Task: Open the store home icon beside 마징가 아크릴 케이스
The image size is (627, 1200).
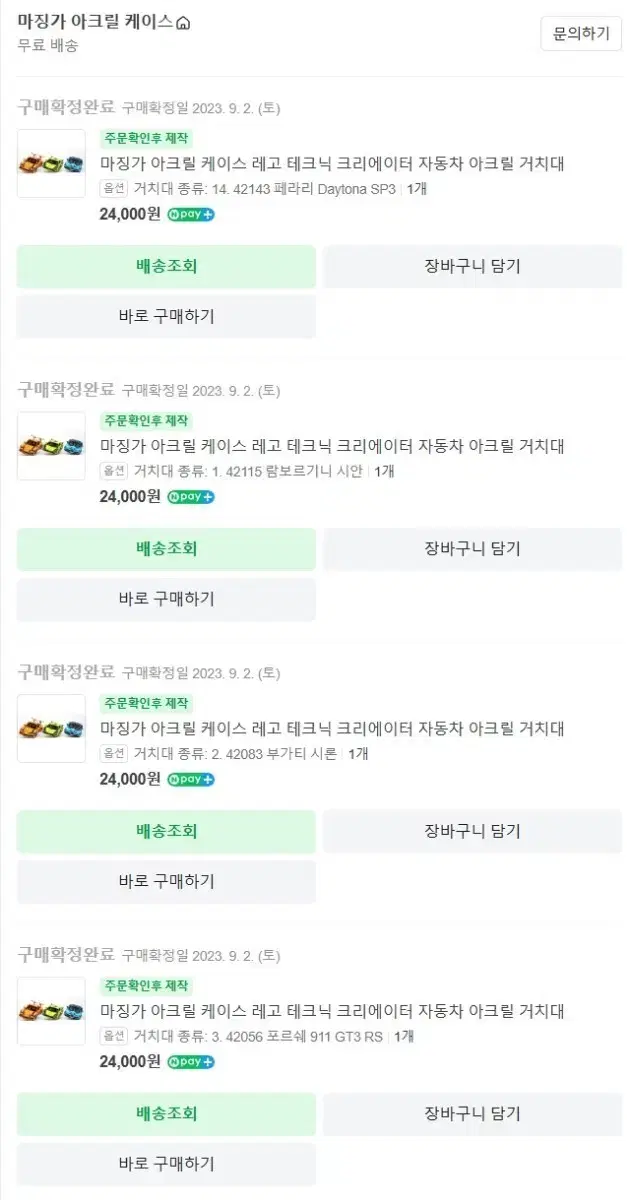Action: (182, 23)
